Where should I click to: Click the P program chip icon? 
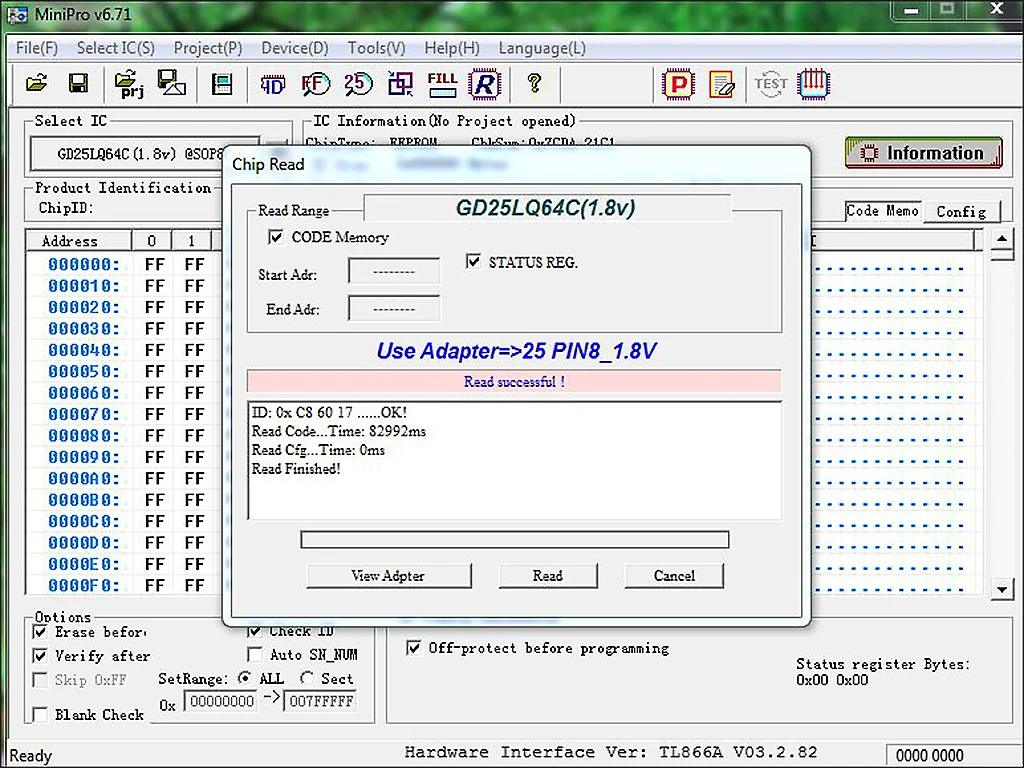pos(678,84)
